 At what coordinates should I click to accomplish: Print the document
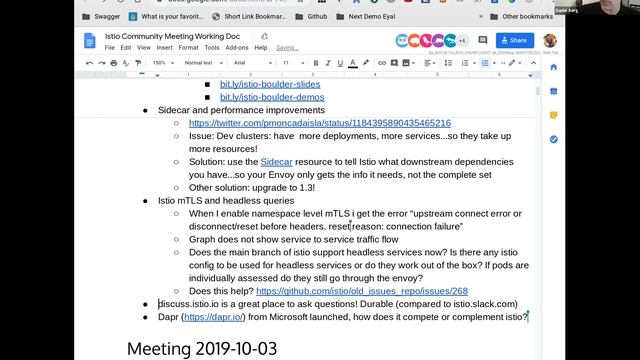click(x=114, y=63)
